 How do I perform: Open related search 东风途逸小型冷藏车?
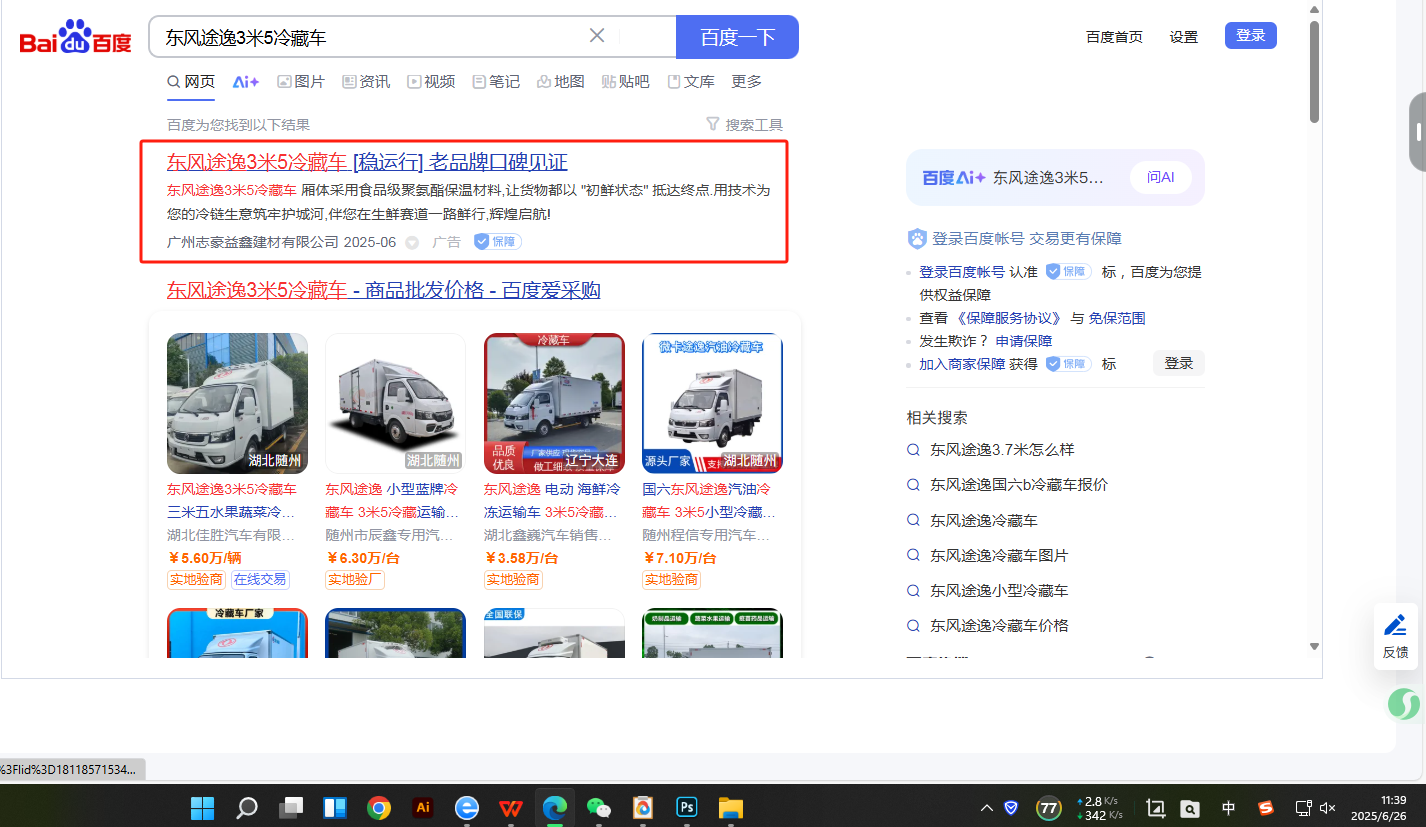999,590
